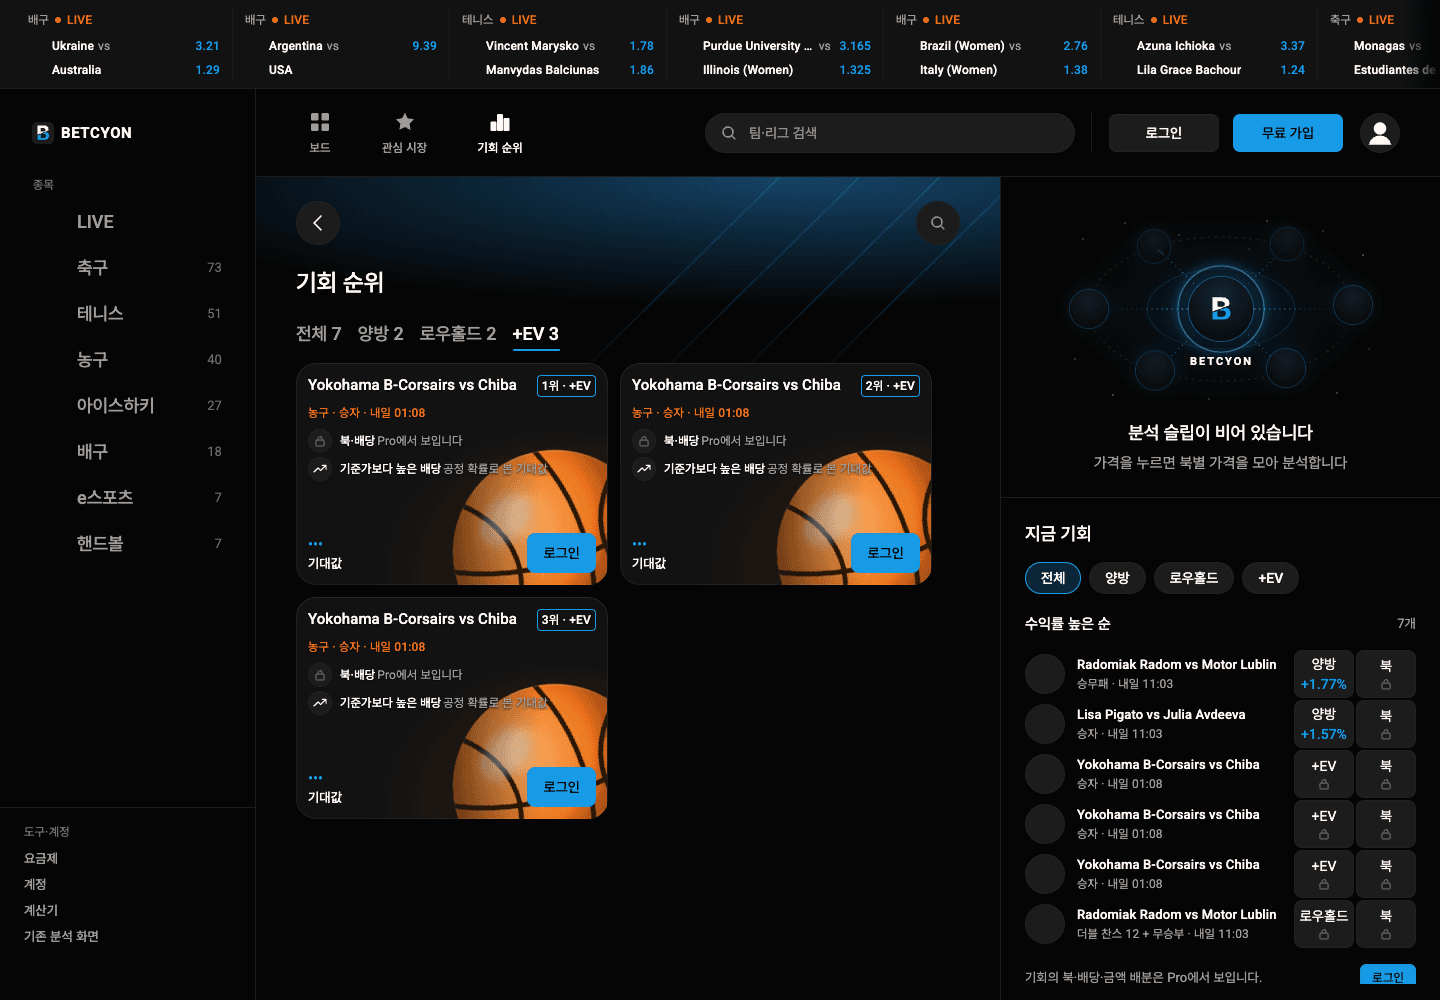This screenshot has height=1000, width=1440.
Task: Expand the three-dot menu on 1위 card
Action: tap(316, 544)
